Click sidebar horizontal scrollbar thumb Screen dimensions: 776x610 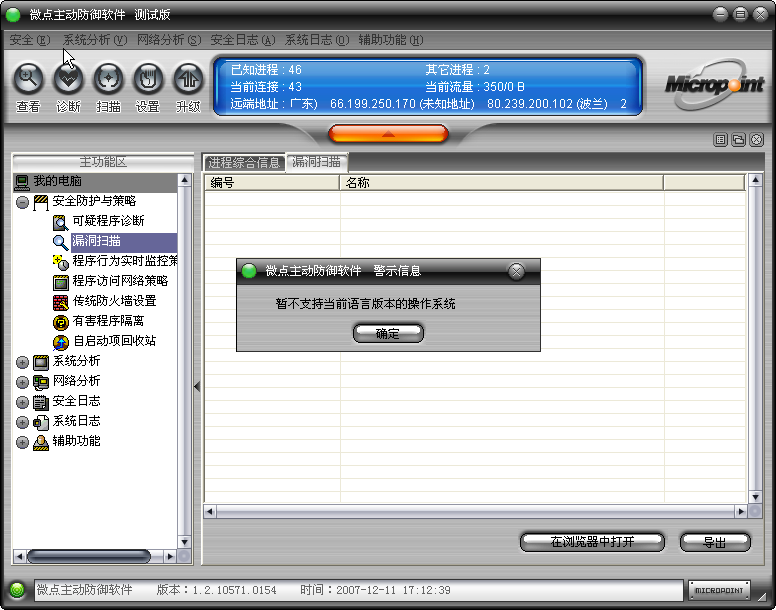coord(89,557)
